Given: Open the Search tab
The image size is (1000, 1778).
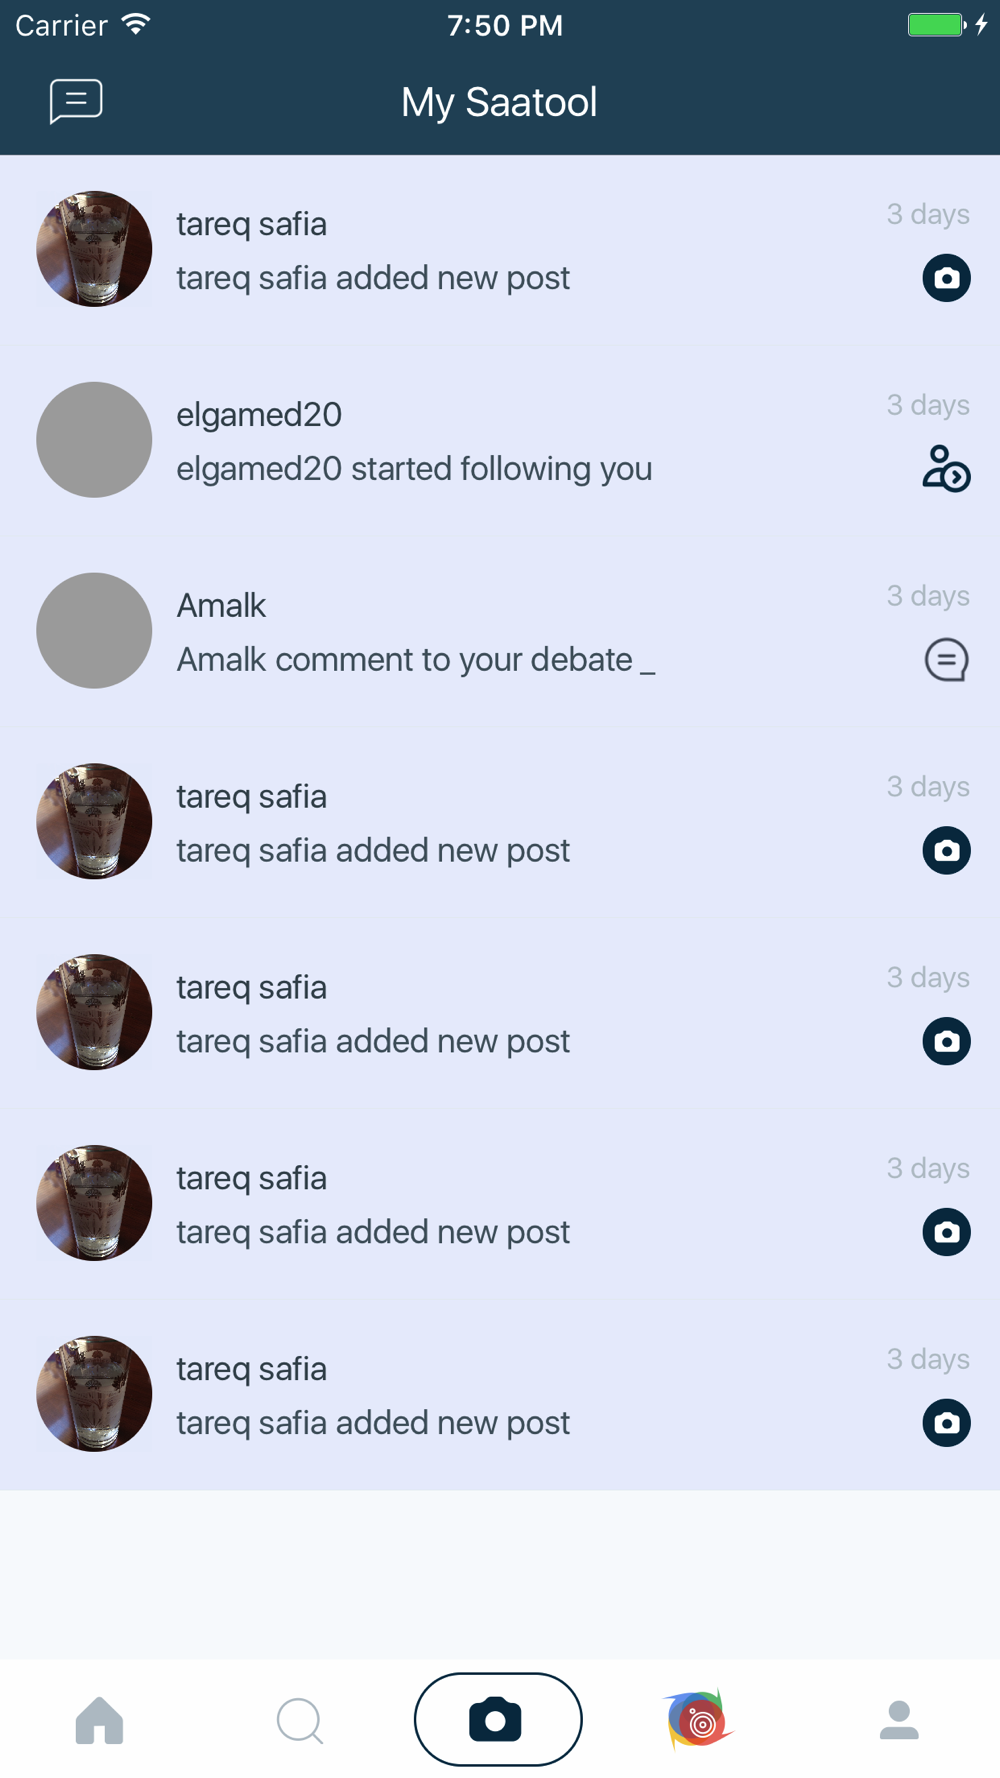Looking at the screenshot, I should 299,1720.
